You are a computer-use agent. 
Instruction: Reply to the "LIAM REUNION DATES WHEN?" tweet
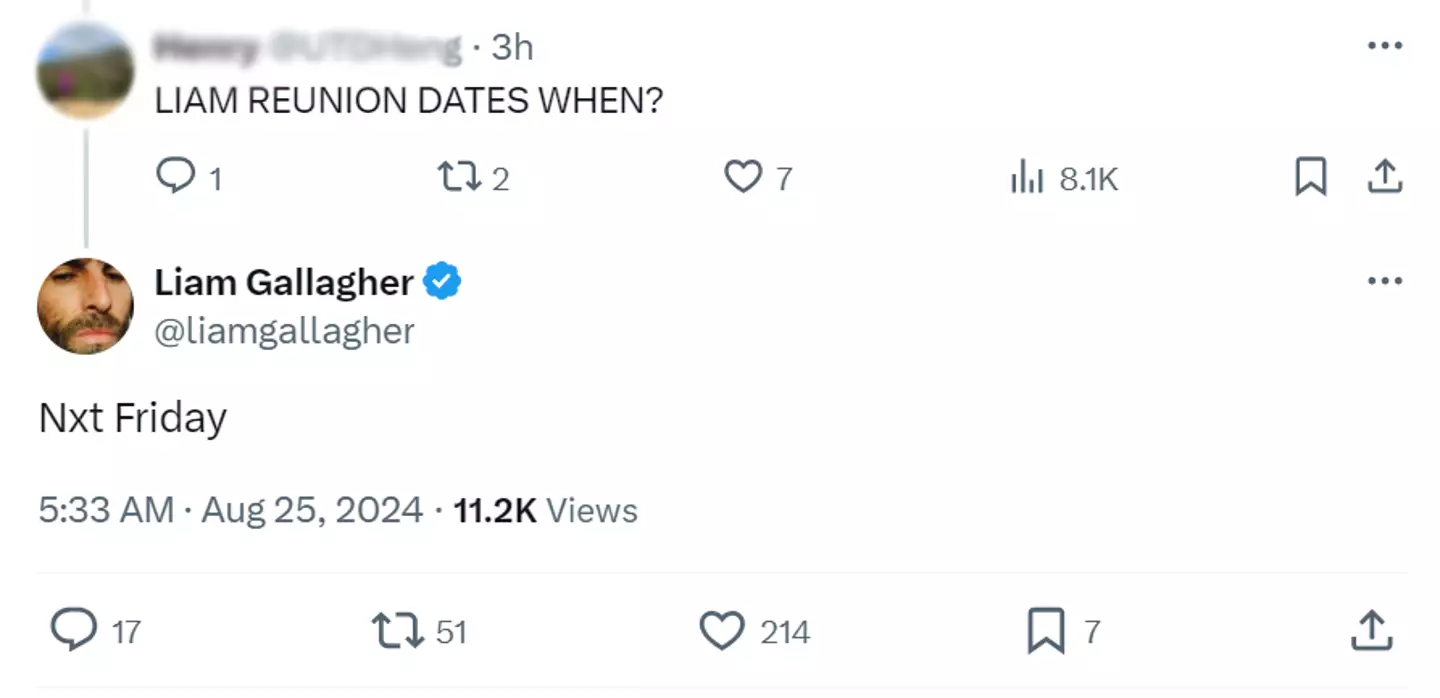click(x=175, y=177)
